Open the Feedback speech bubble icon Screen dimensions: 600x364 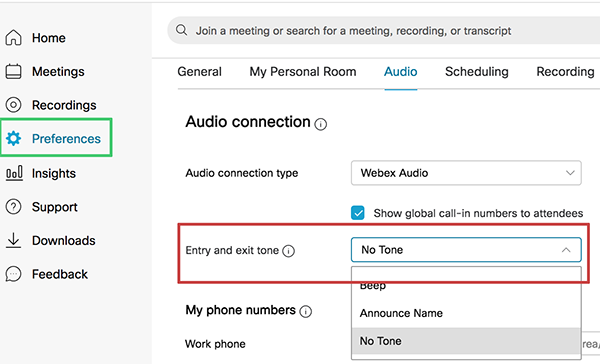pos(13,274)
